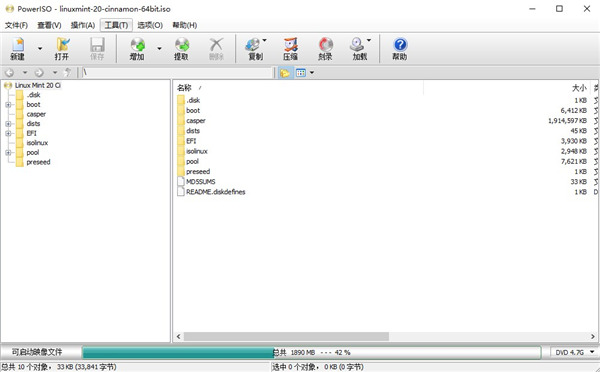Click the 1,914,597 KB size value

[567, 121]
